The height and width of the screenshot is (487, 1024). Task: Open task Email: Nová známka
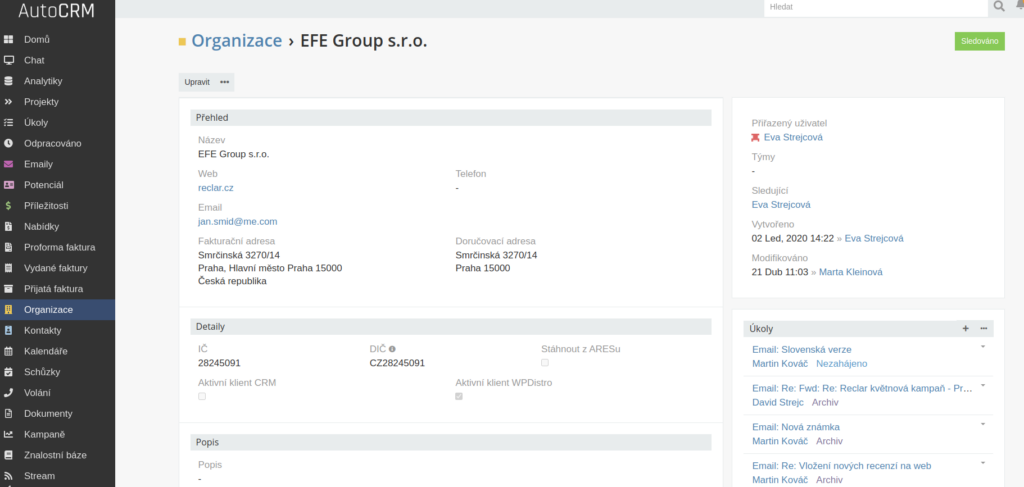click(x=795, y=427)
